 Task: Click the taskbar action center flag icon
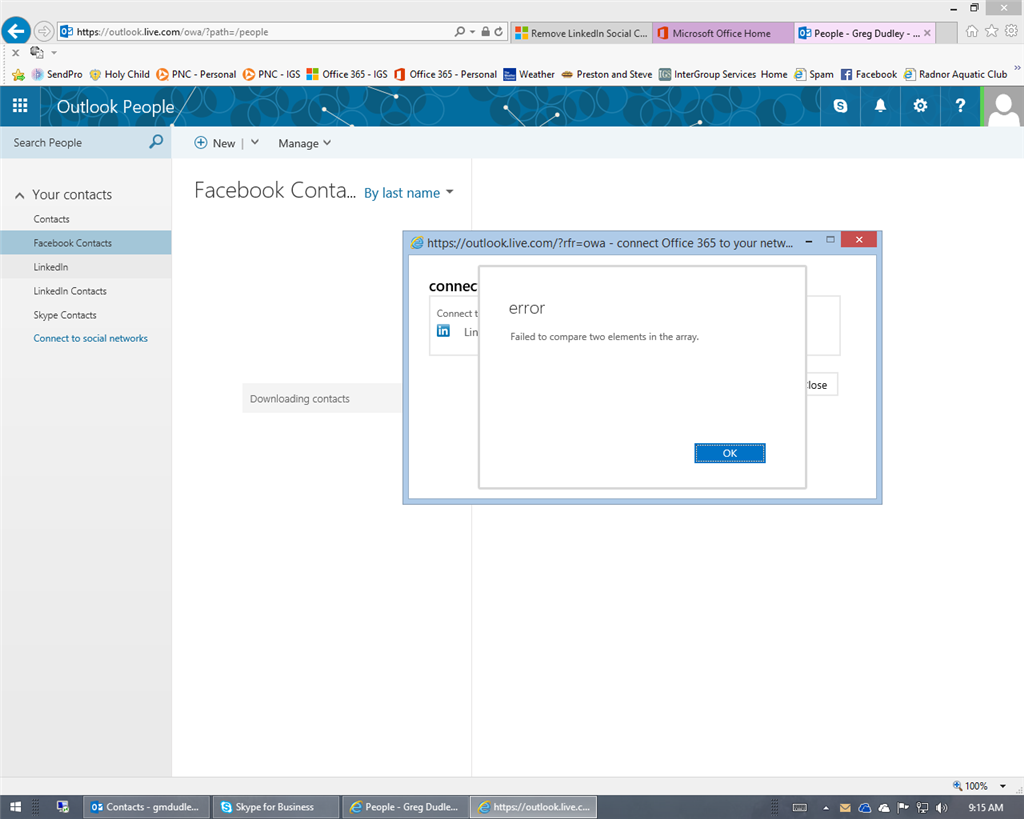click(x=903, y=807)
